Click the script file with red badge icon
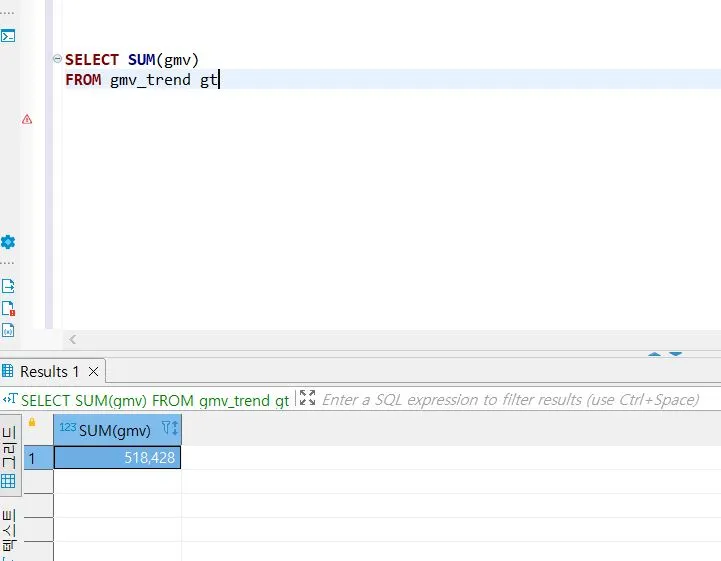This screenshot has width=721, height=561. [8, 308]
